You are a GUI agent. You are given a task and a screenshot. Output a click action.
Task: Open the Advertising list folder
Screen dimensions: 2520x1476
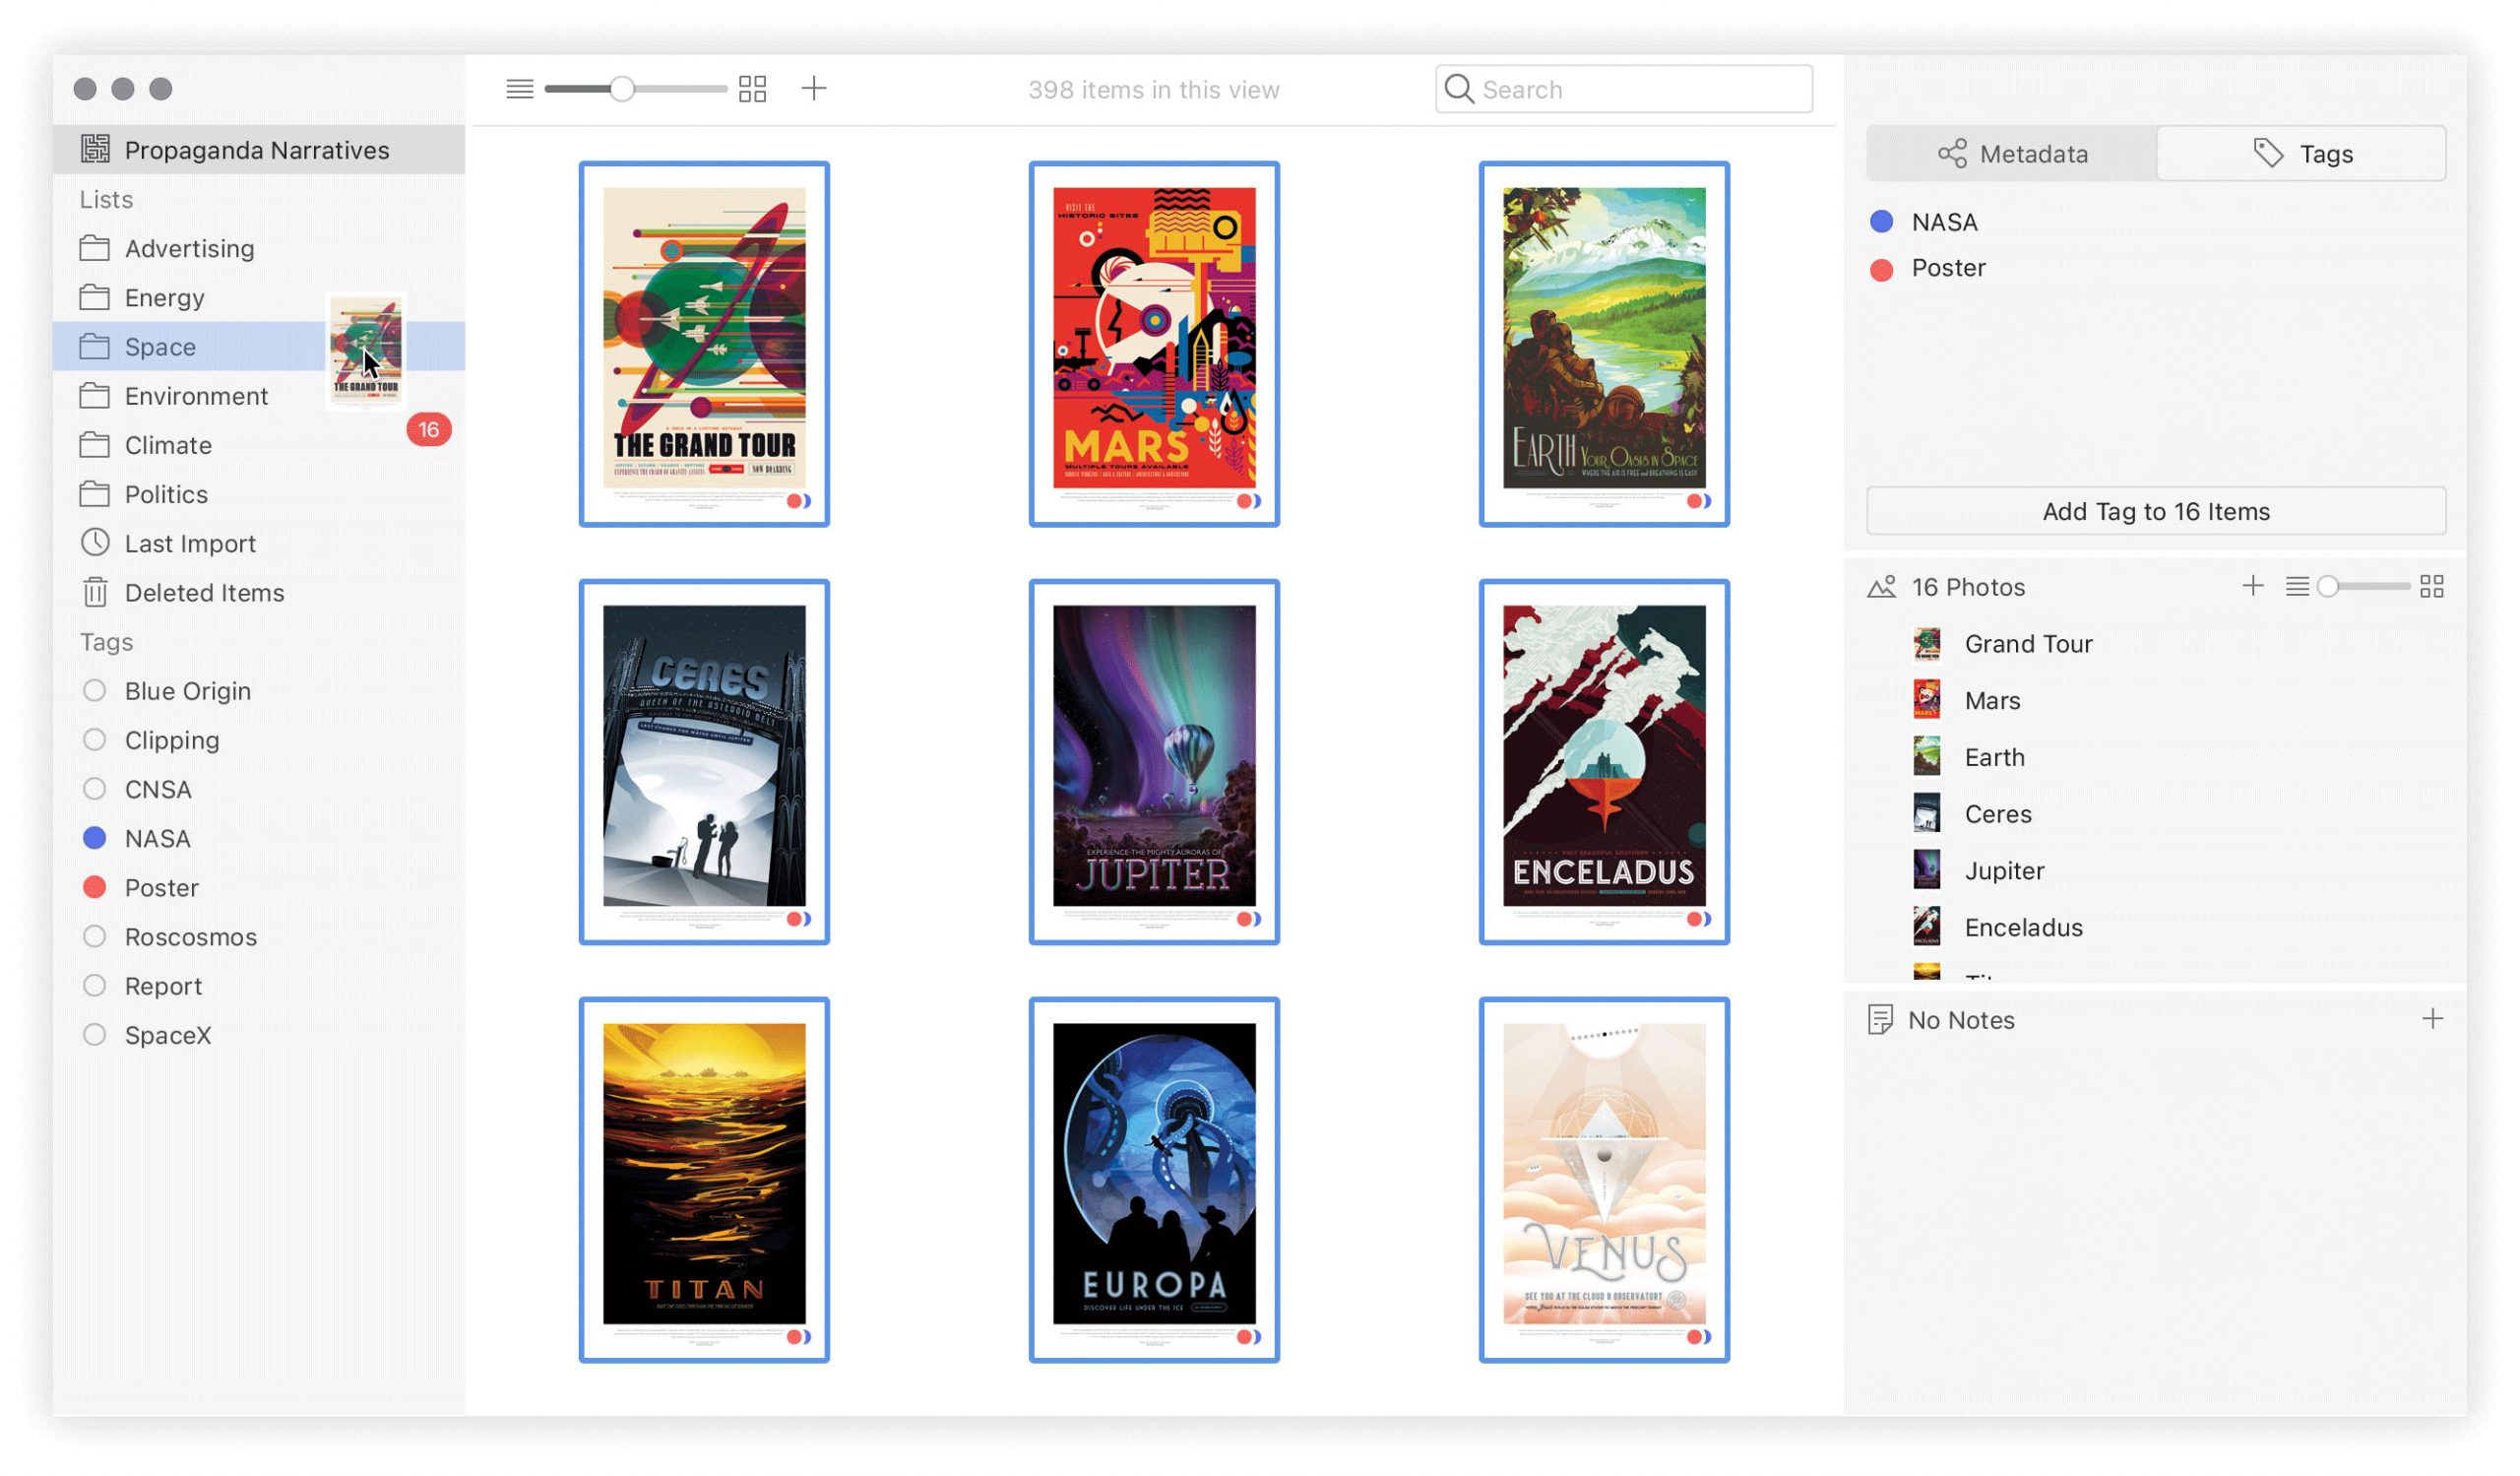pos(188,249)
